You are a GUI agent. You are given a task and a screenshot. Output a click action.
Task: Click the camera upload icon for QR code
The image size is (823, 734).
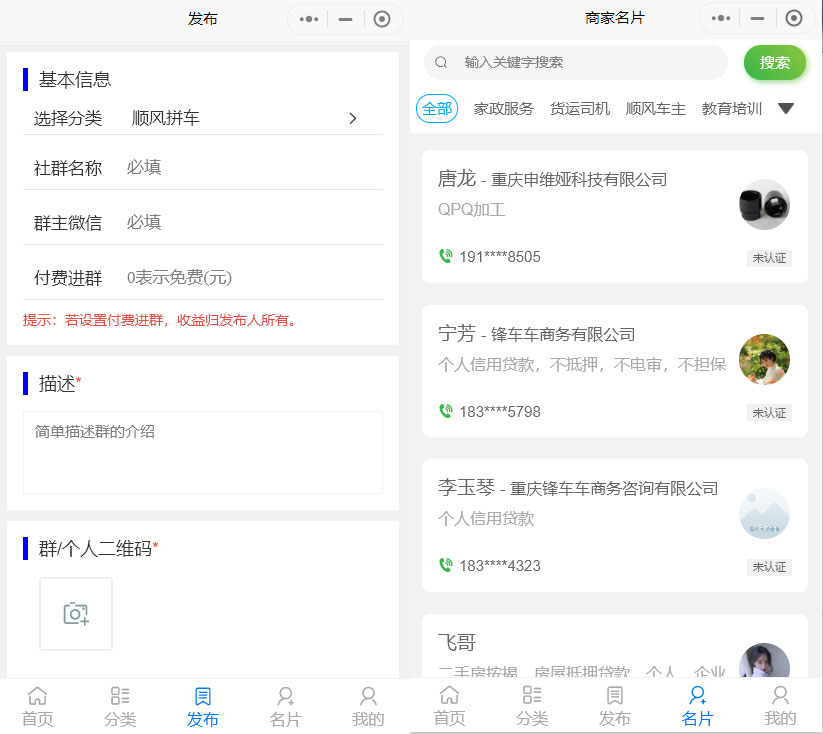(x=76, y=614)
